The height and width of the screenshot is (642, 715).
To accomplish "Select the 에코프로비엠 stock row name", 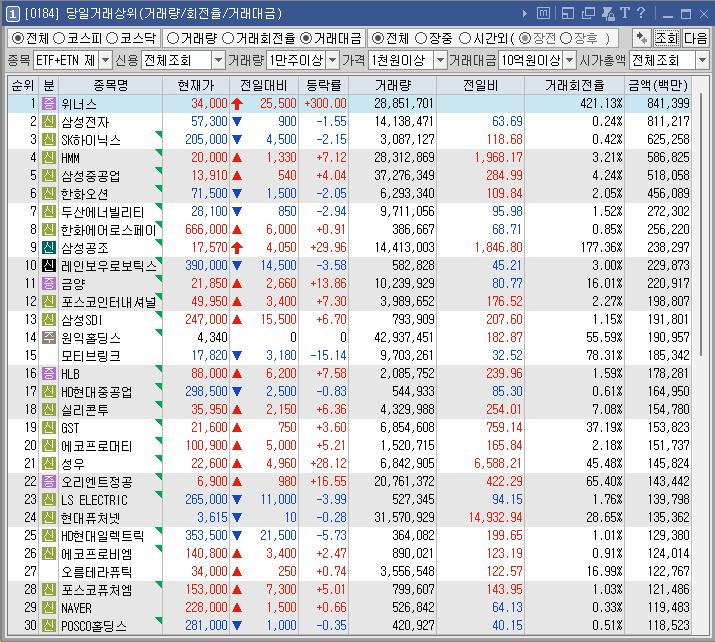I will (x=97, y=554).
